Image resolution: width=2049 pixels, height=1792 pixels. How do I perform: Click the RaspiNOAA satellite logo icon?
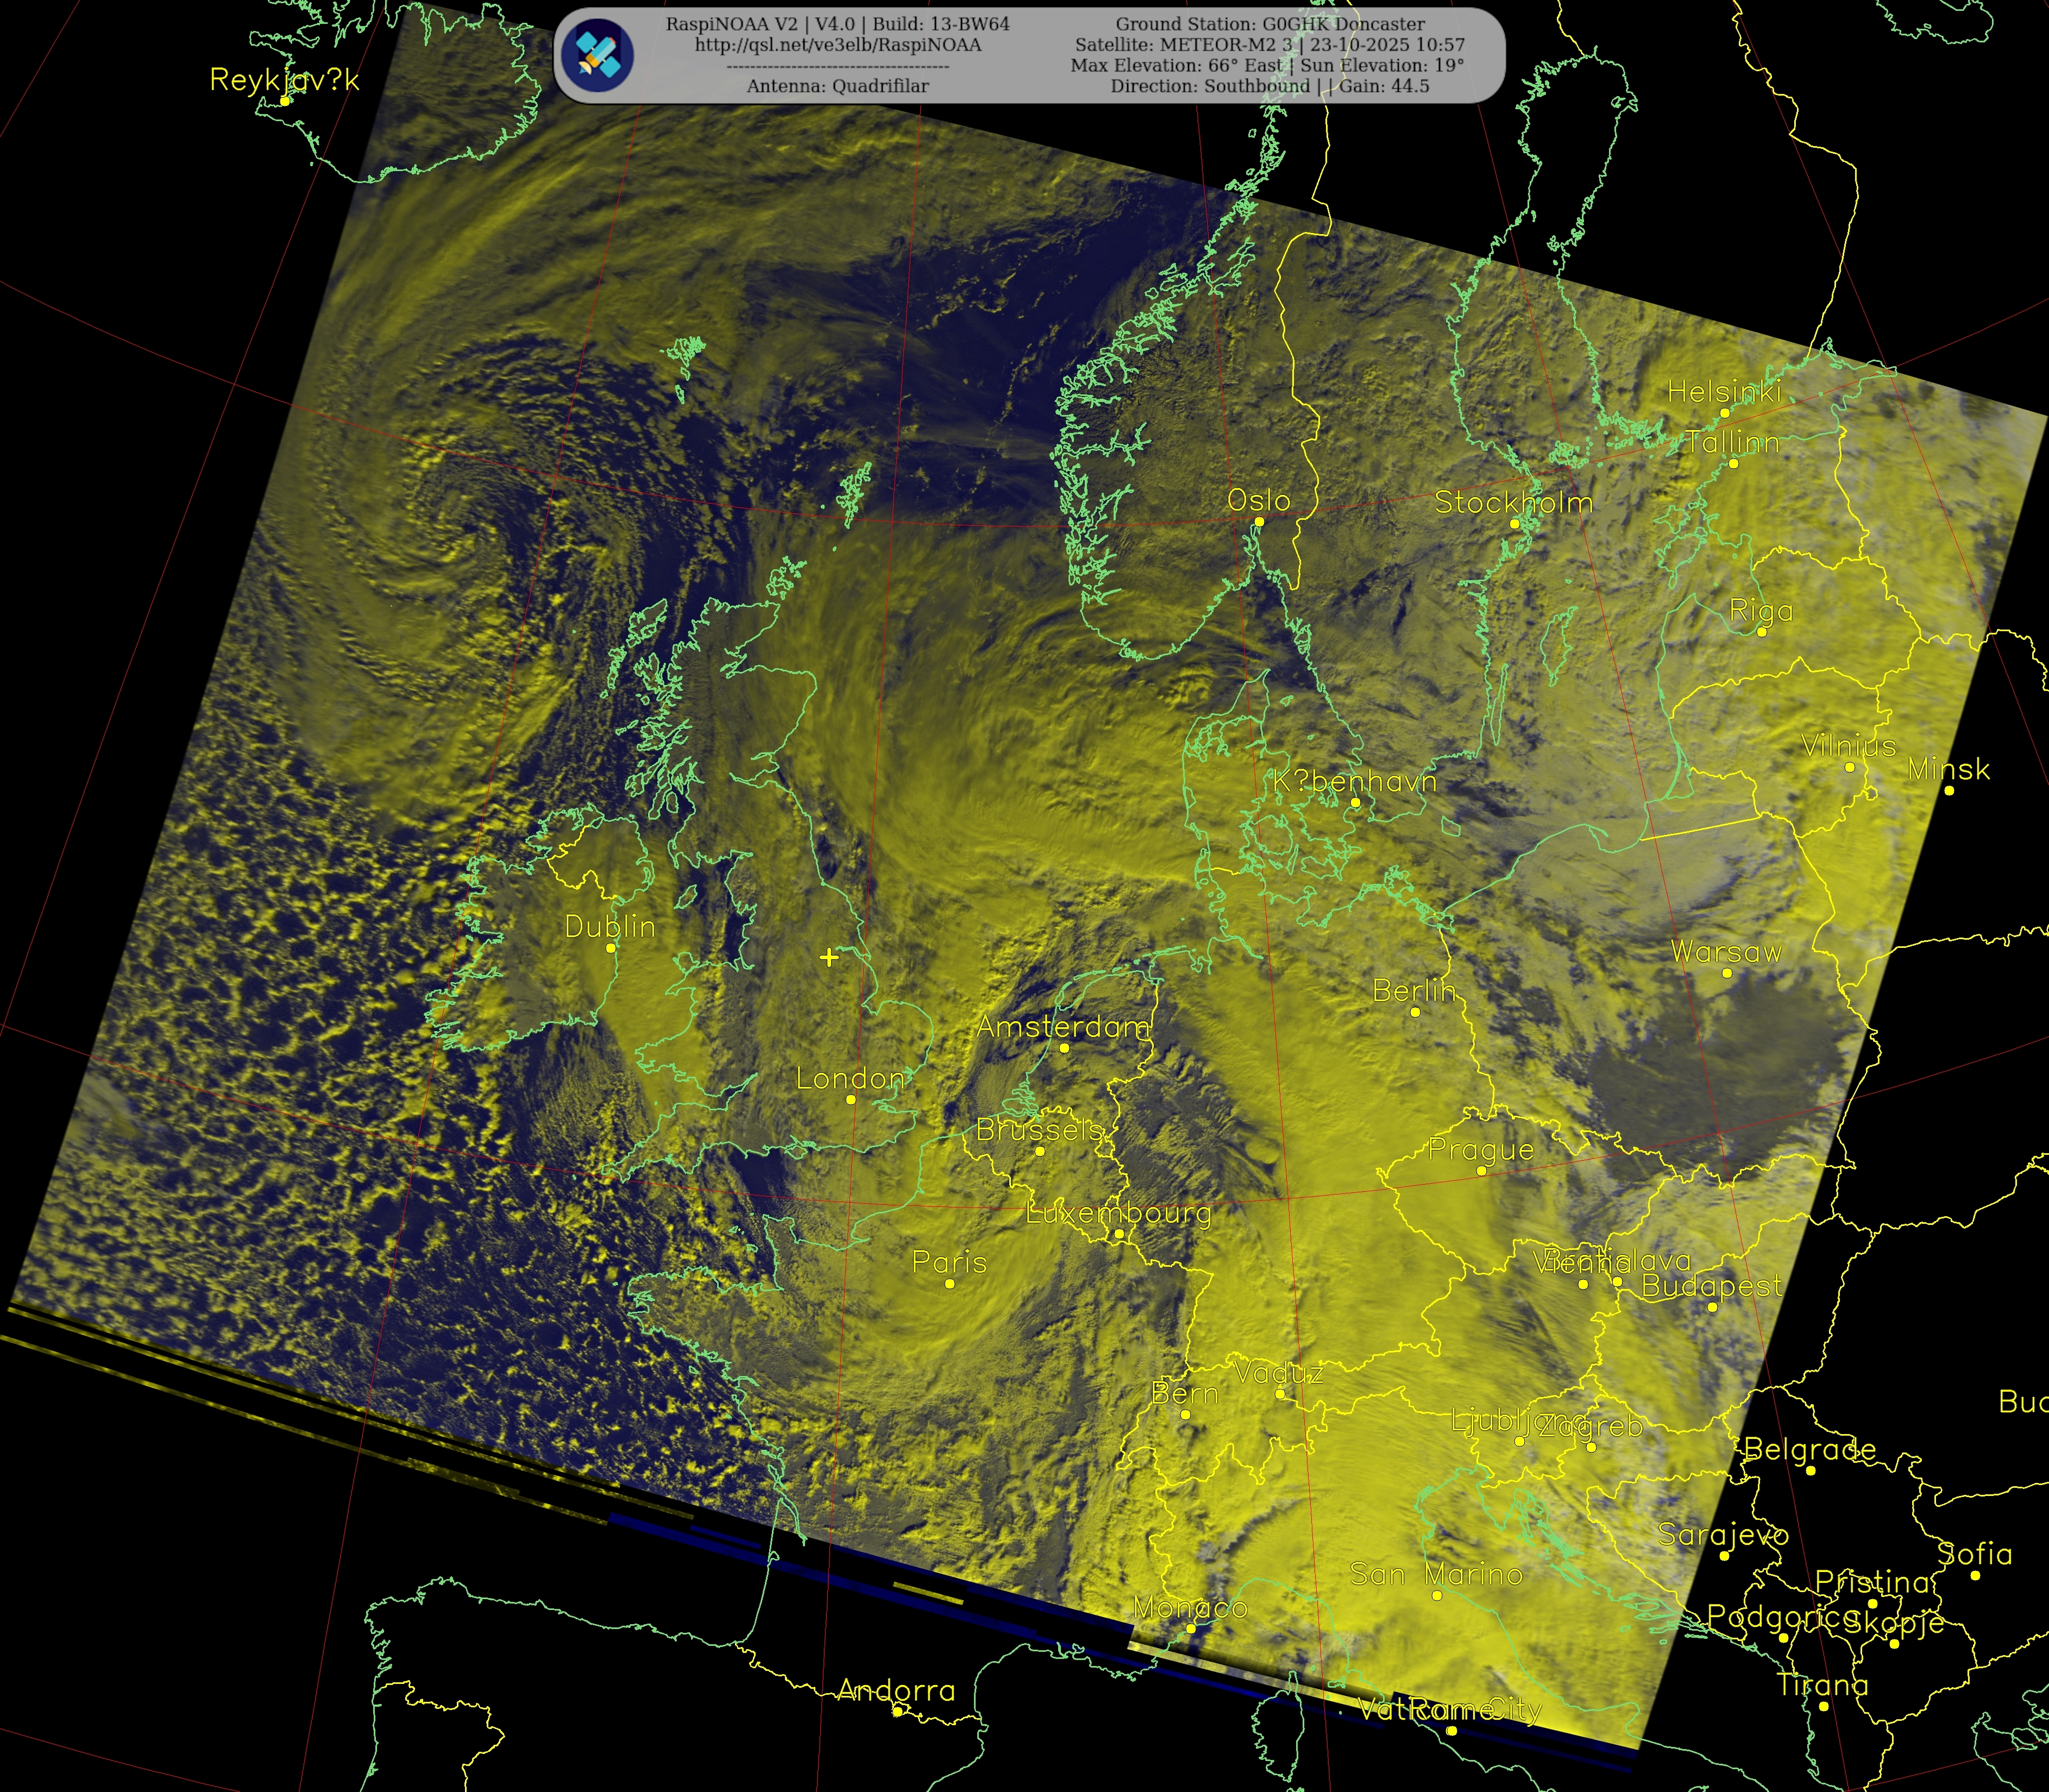(x=597, y=55)
